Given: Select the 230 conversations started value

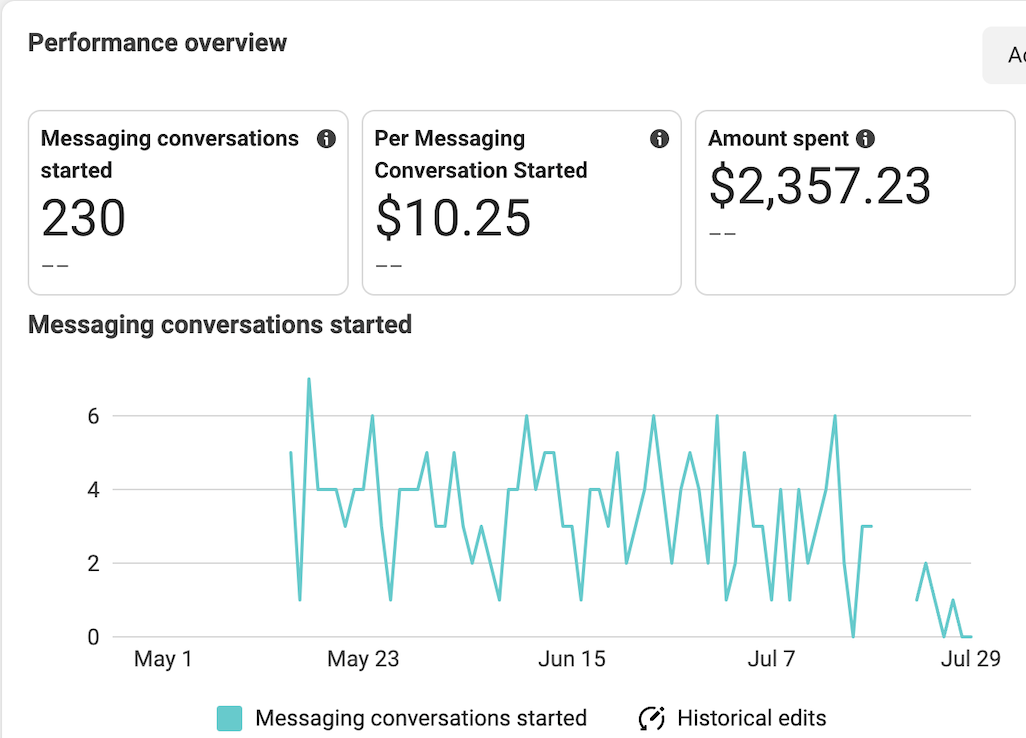Looking at the screenshot, I should pos(84,218).
